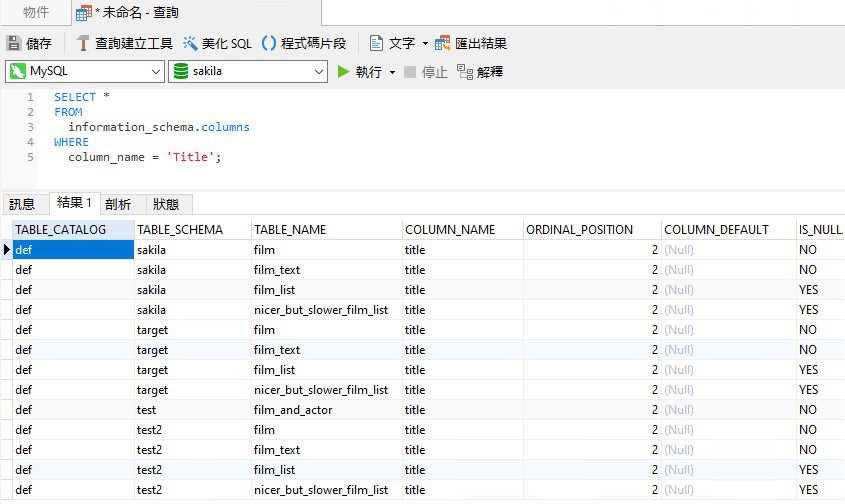Select the highlighted def cell in first row
The height and width of the screenshot is (504, 845).
point(73,250)
